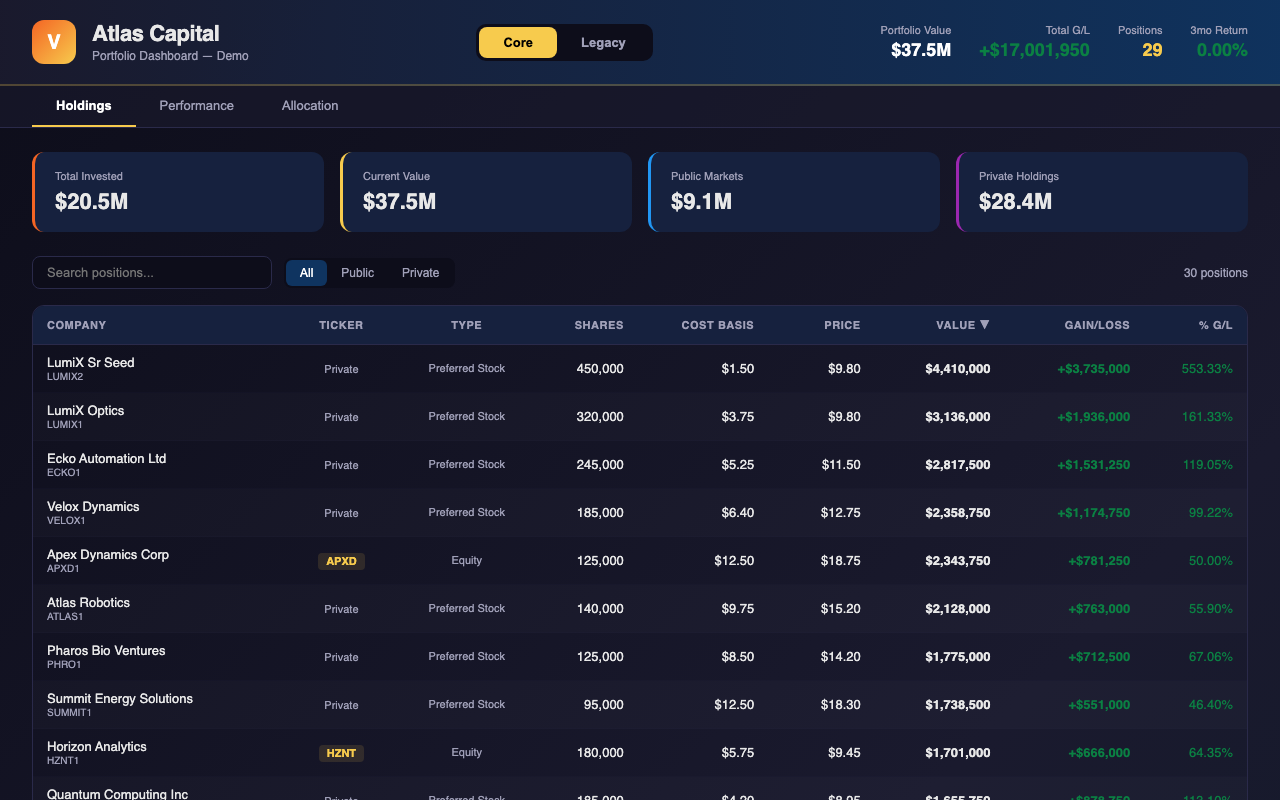Click the $2,358,750 value cell
Viewport: 1280px width, 800px height.
[x=958, y=513]
